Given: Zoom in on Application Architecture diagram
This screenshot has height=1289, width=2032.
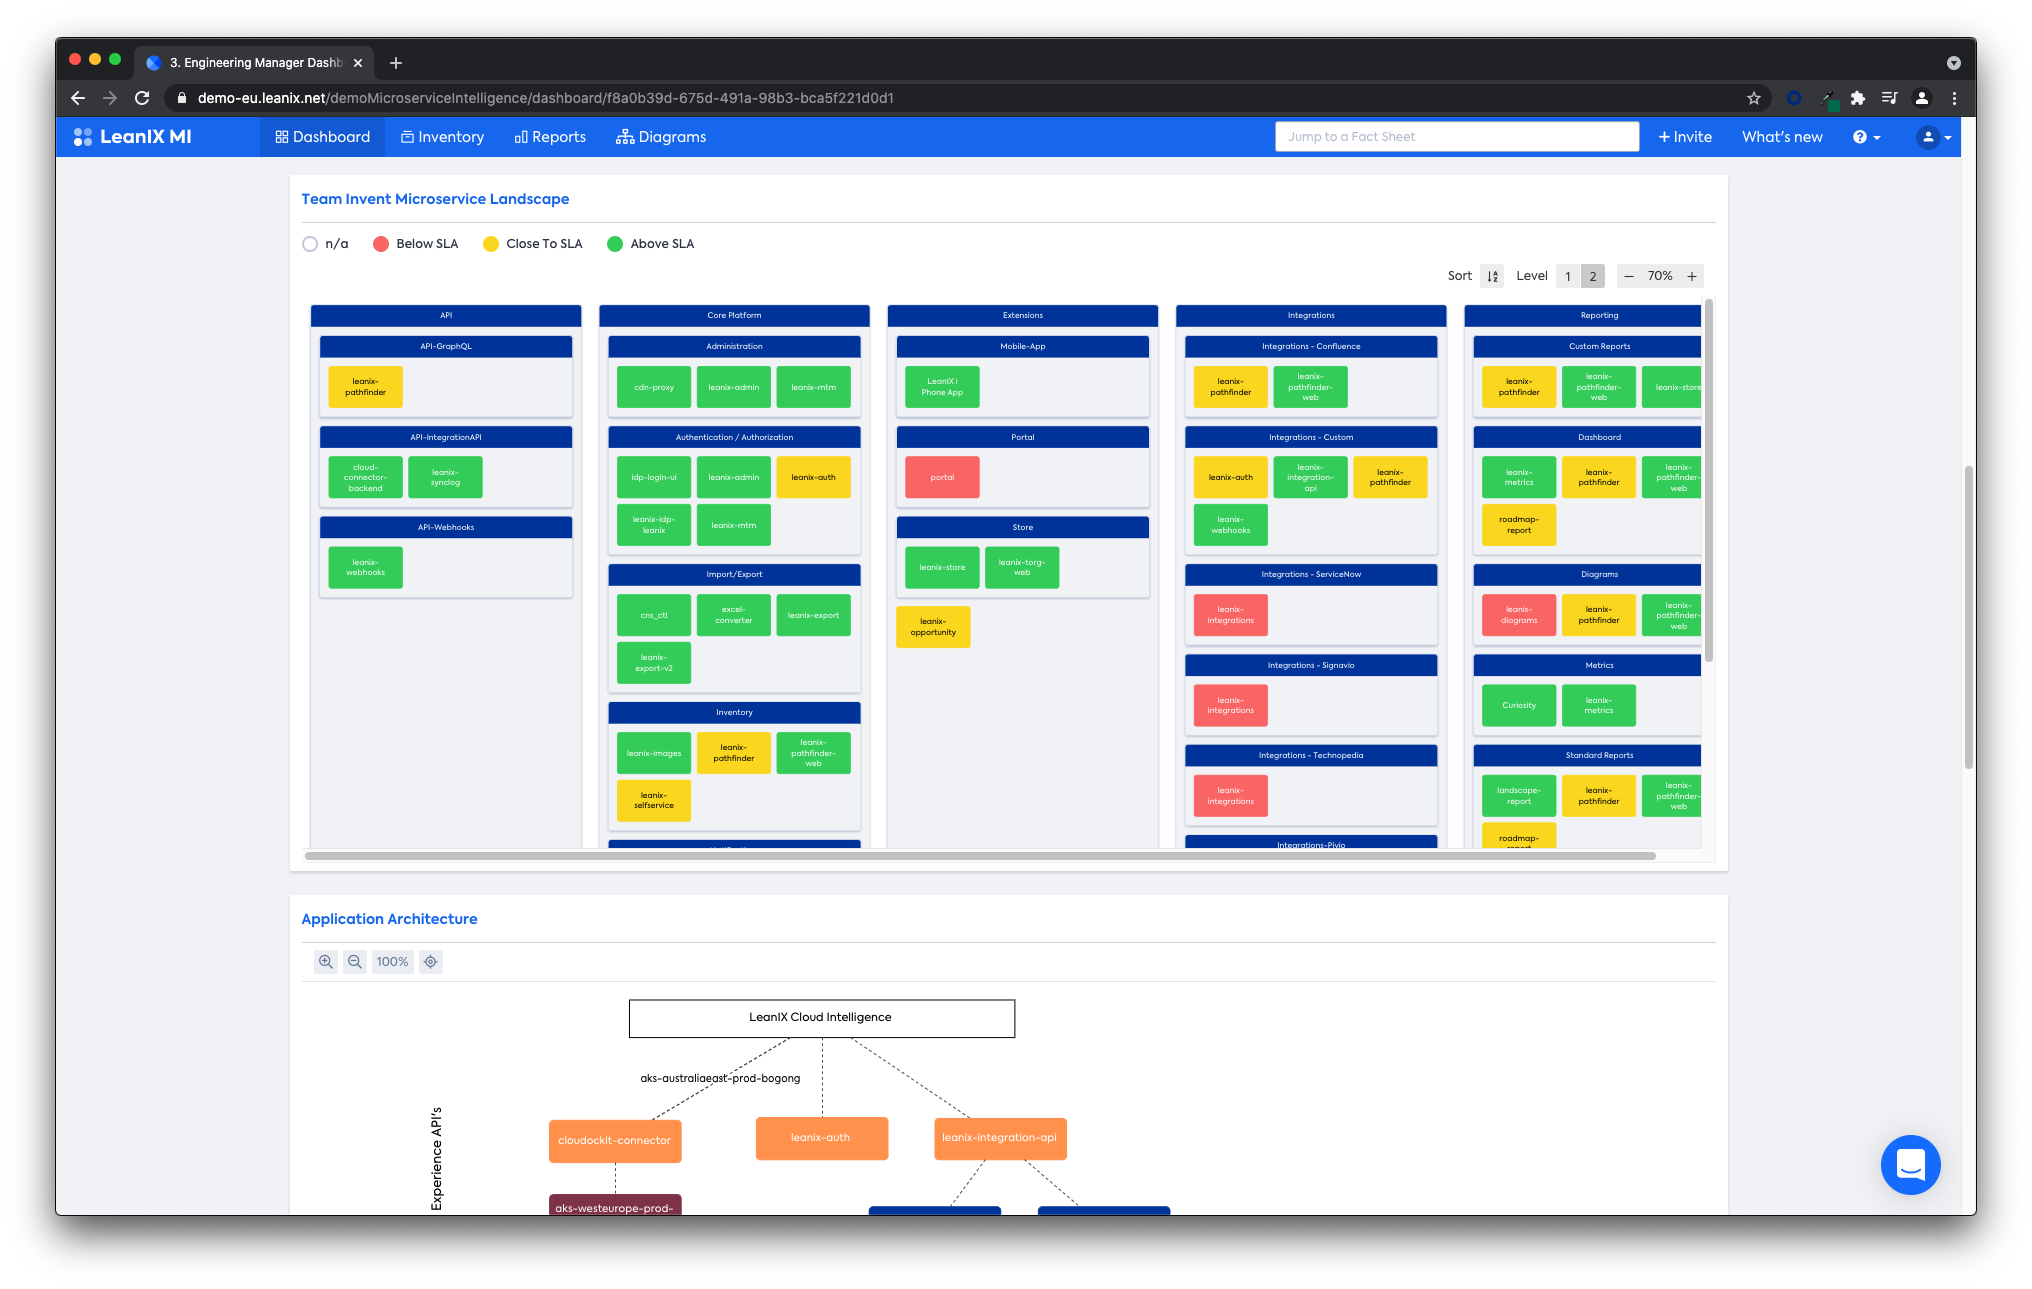Looking at the screenshot, I should (326, 962).
